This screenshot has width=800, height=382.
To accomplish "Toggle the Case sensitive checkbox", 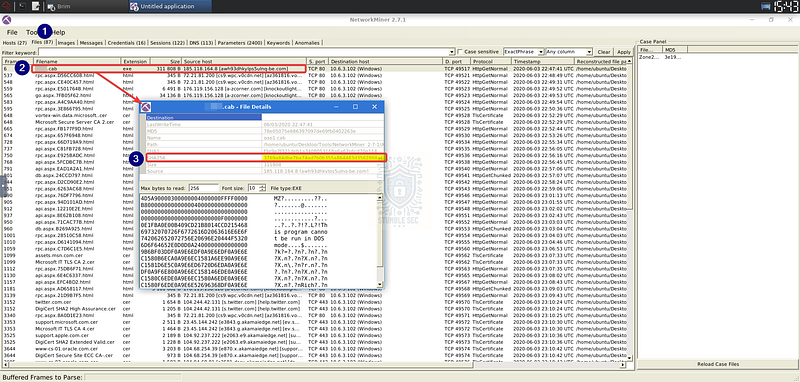I will 460,52.
